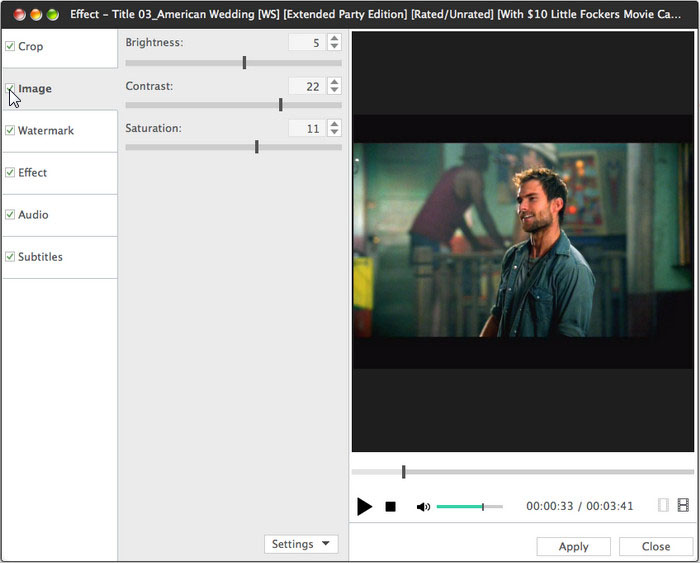Open the Settings dropdown
700x563 pixels.
pos(301,544)
